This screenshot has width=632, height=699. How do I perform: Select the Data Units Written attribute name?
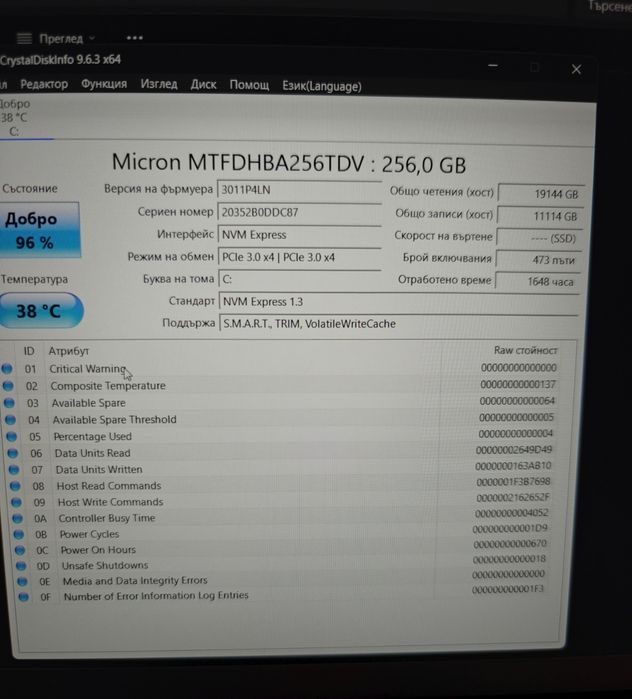click(99, 469)
